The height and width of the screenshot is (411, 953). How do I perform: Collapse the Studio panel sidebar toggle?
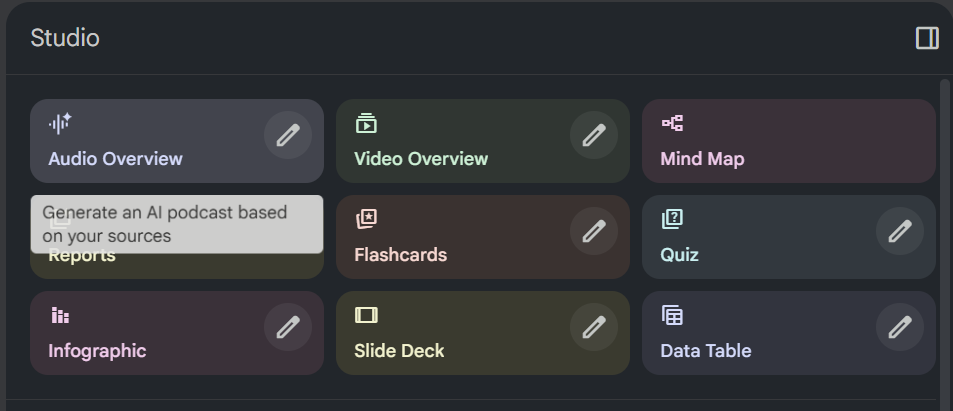[x=927, y=38]
